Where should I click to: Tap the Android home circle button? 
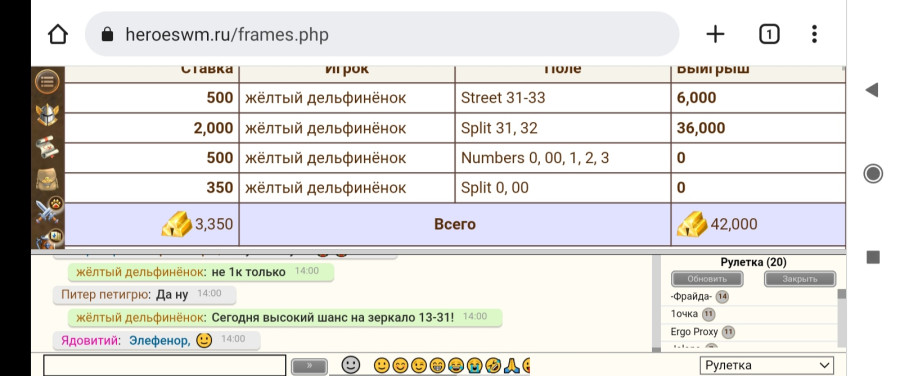(x=872, y=173)
